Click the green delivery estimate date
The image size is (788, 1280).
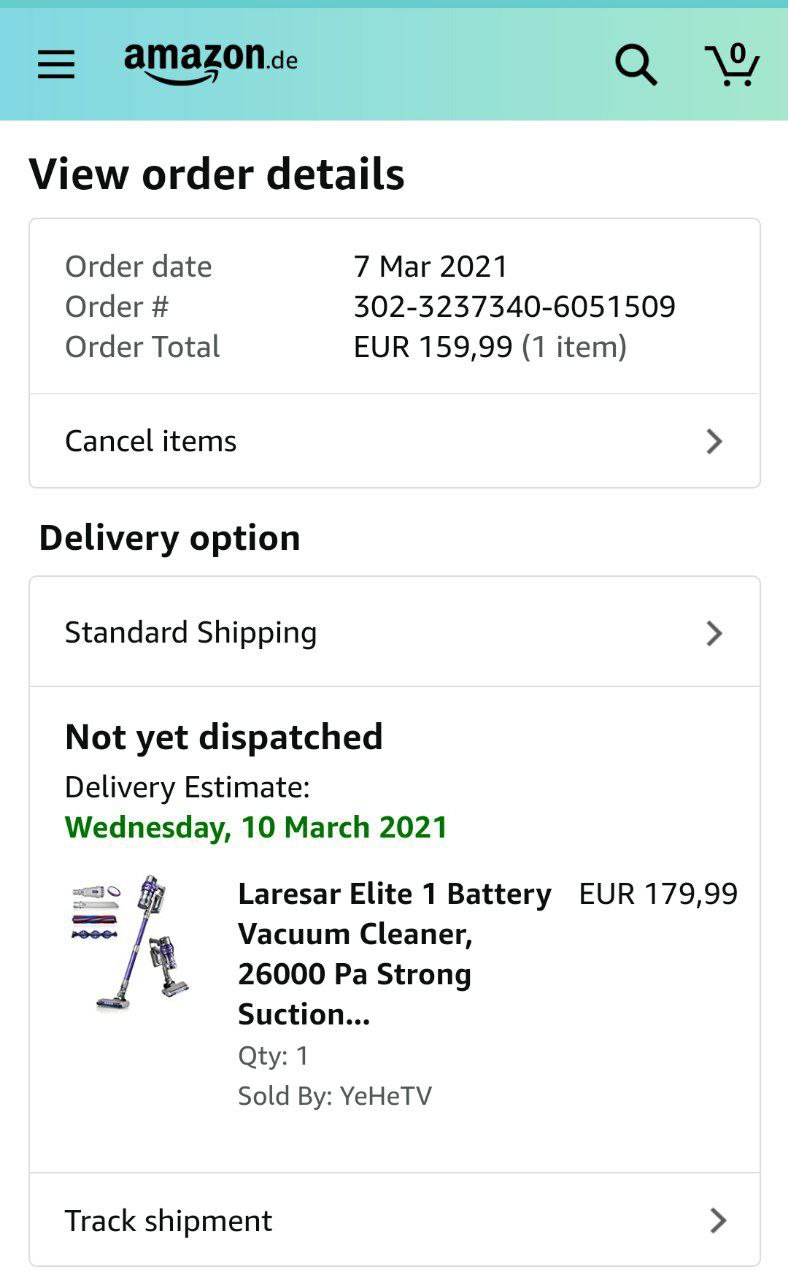pyautogui.click(x=256, y=828)
